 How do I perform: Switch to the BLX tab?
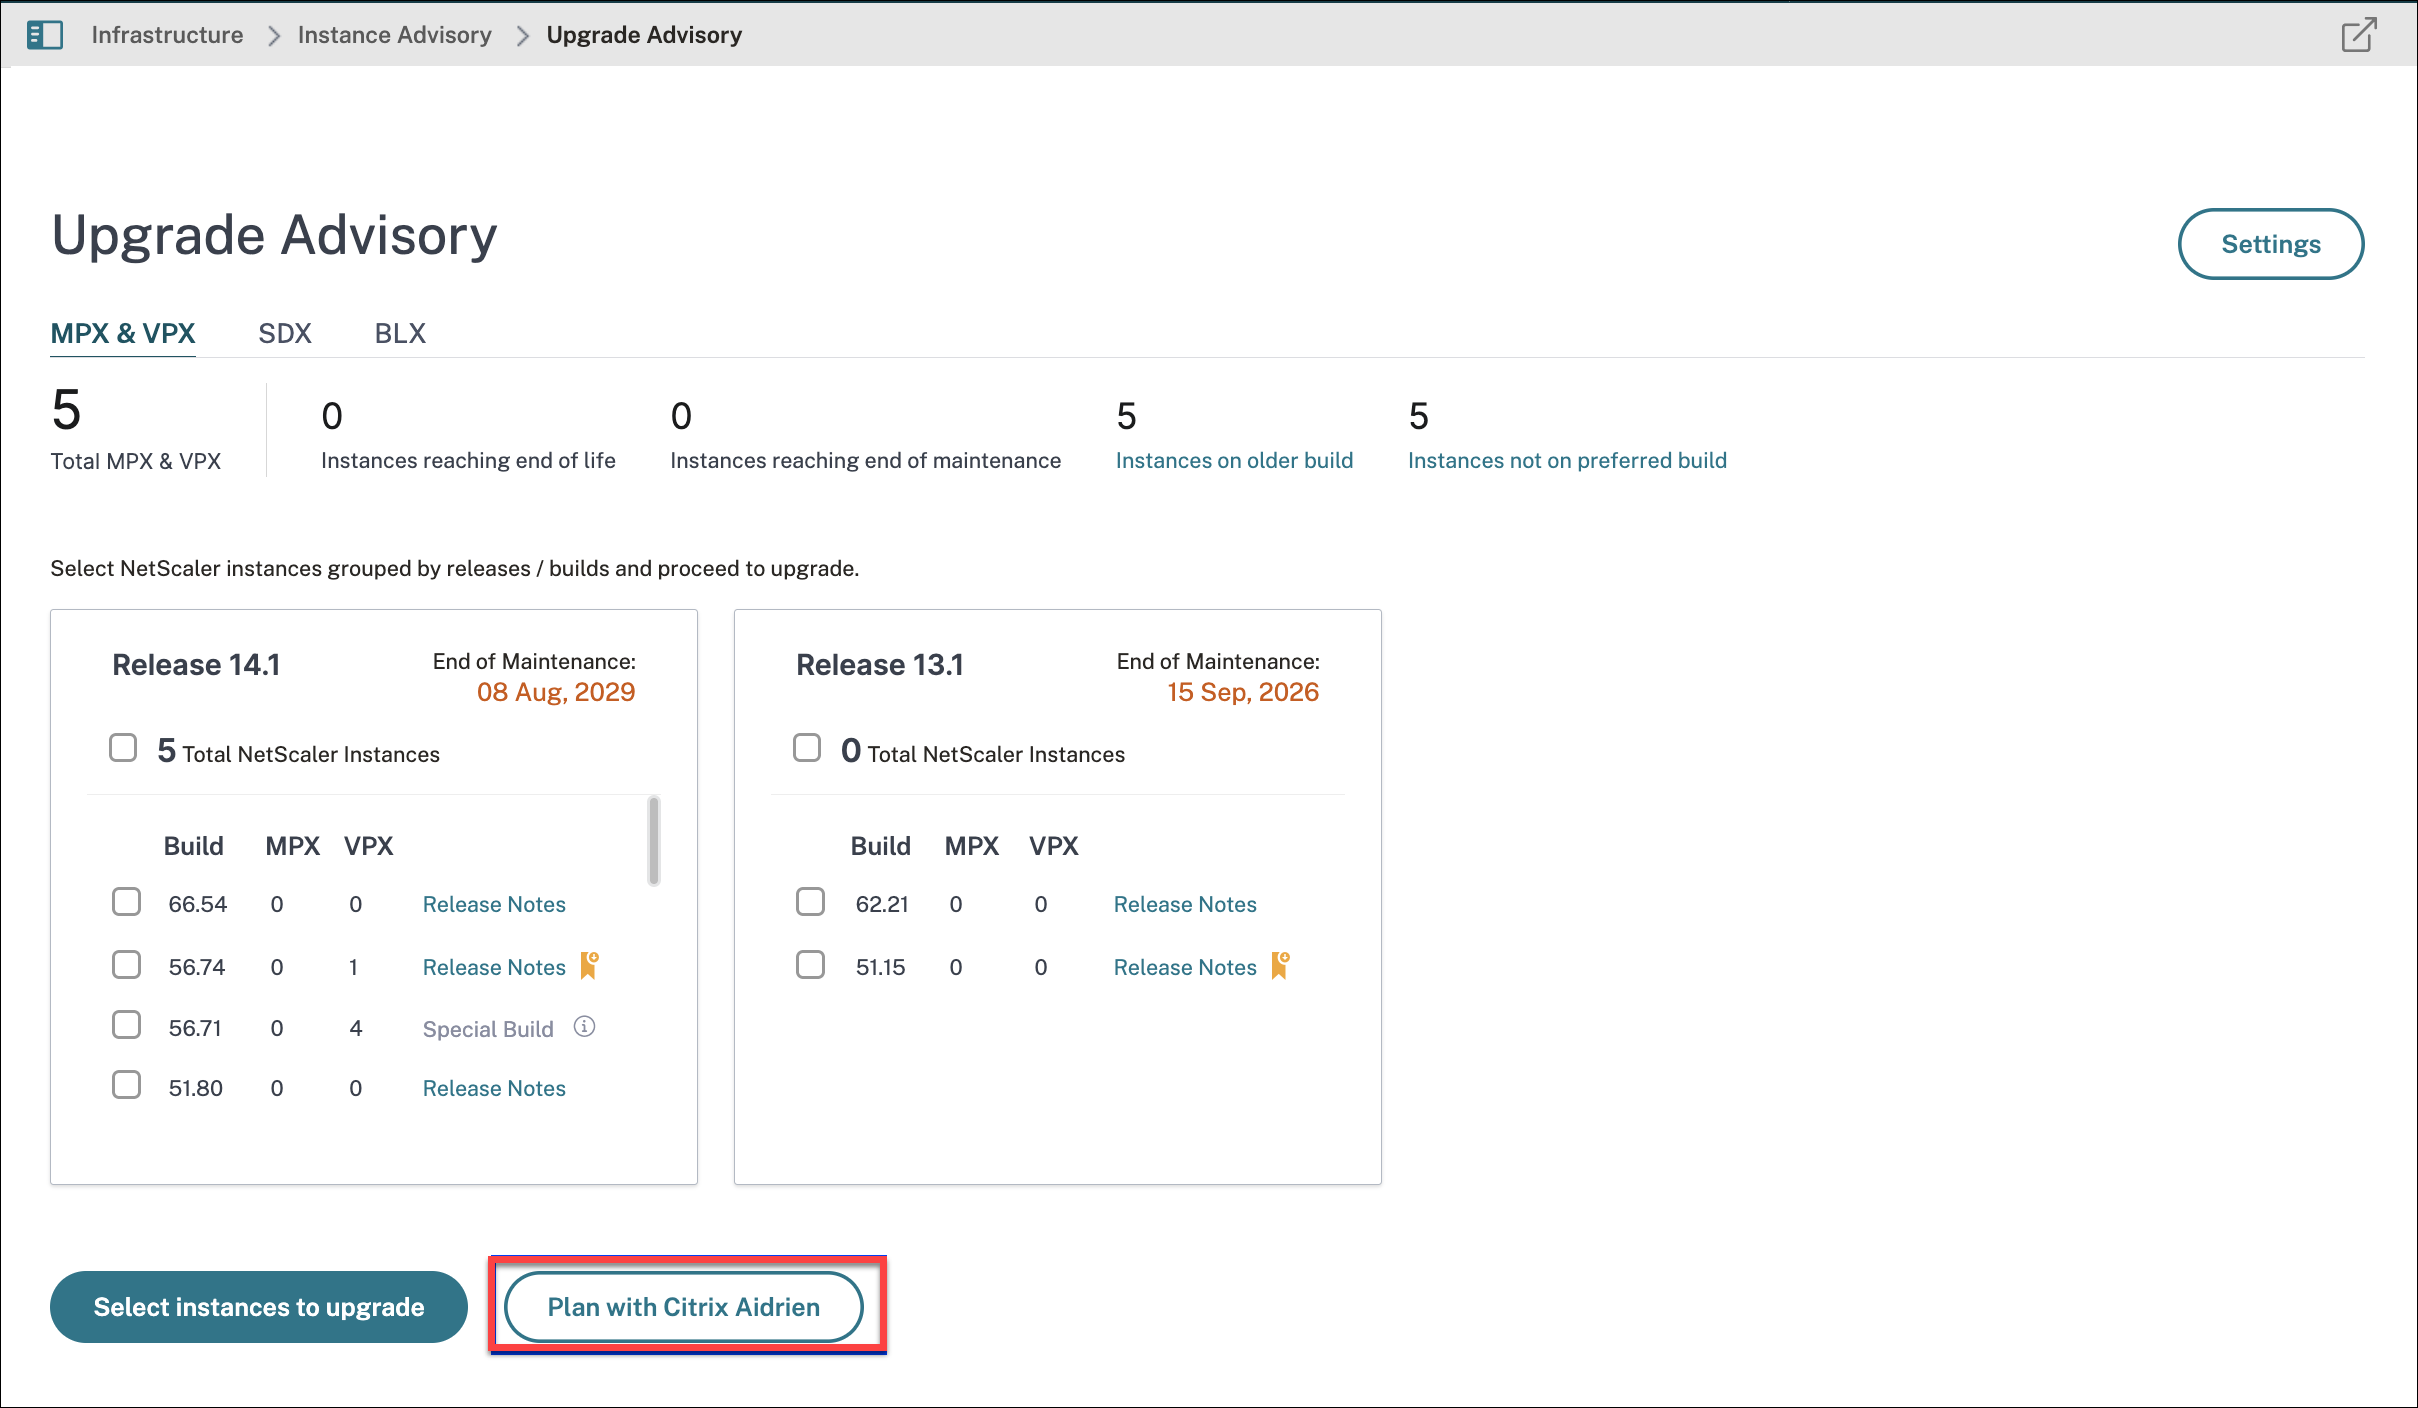click(400, 333)
